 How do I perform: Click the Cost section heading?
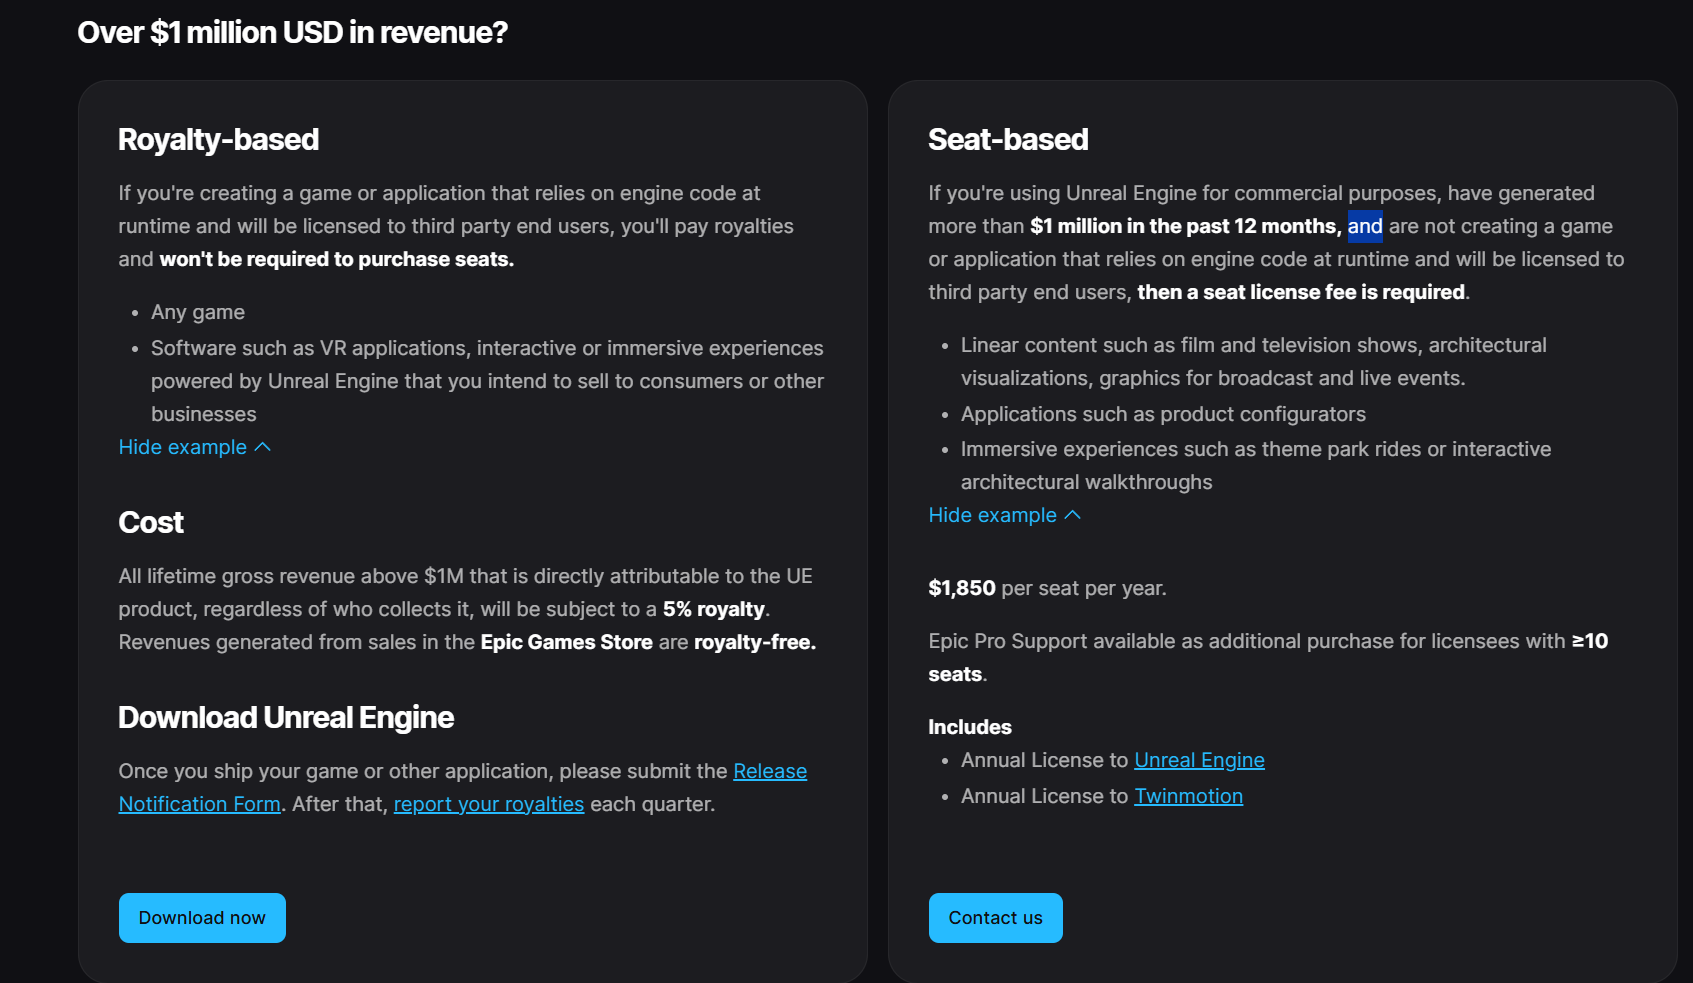(151, 522)
